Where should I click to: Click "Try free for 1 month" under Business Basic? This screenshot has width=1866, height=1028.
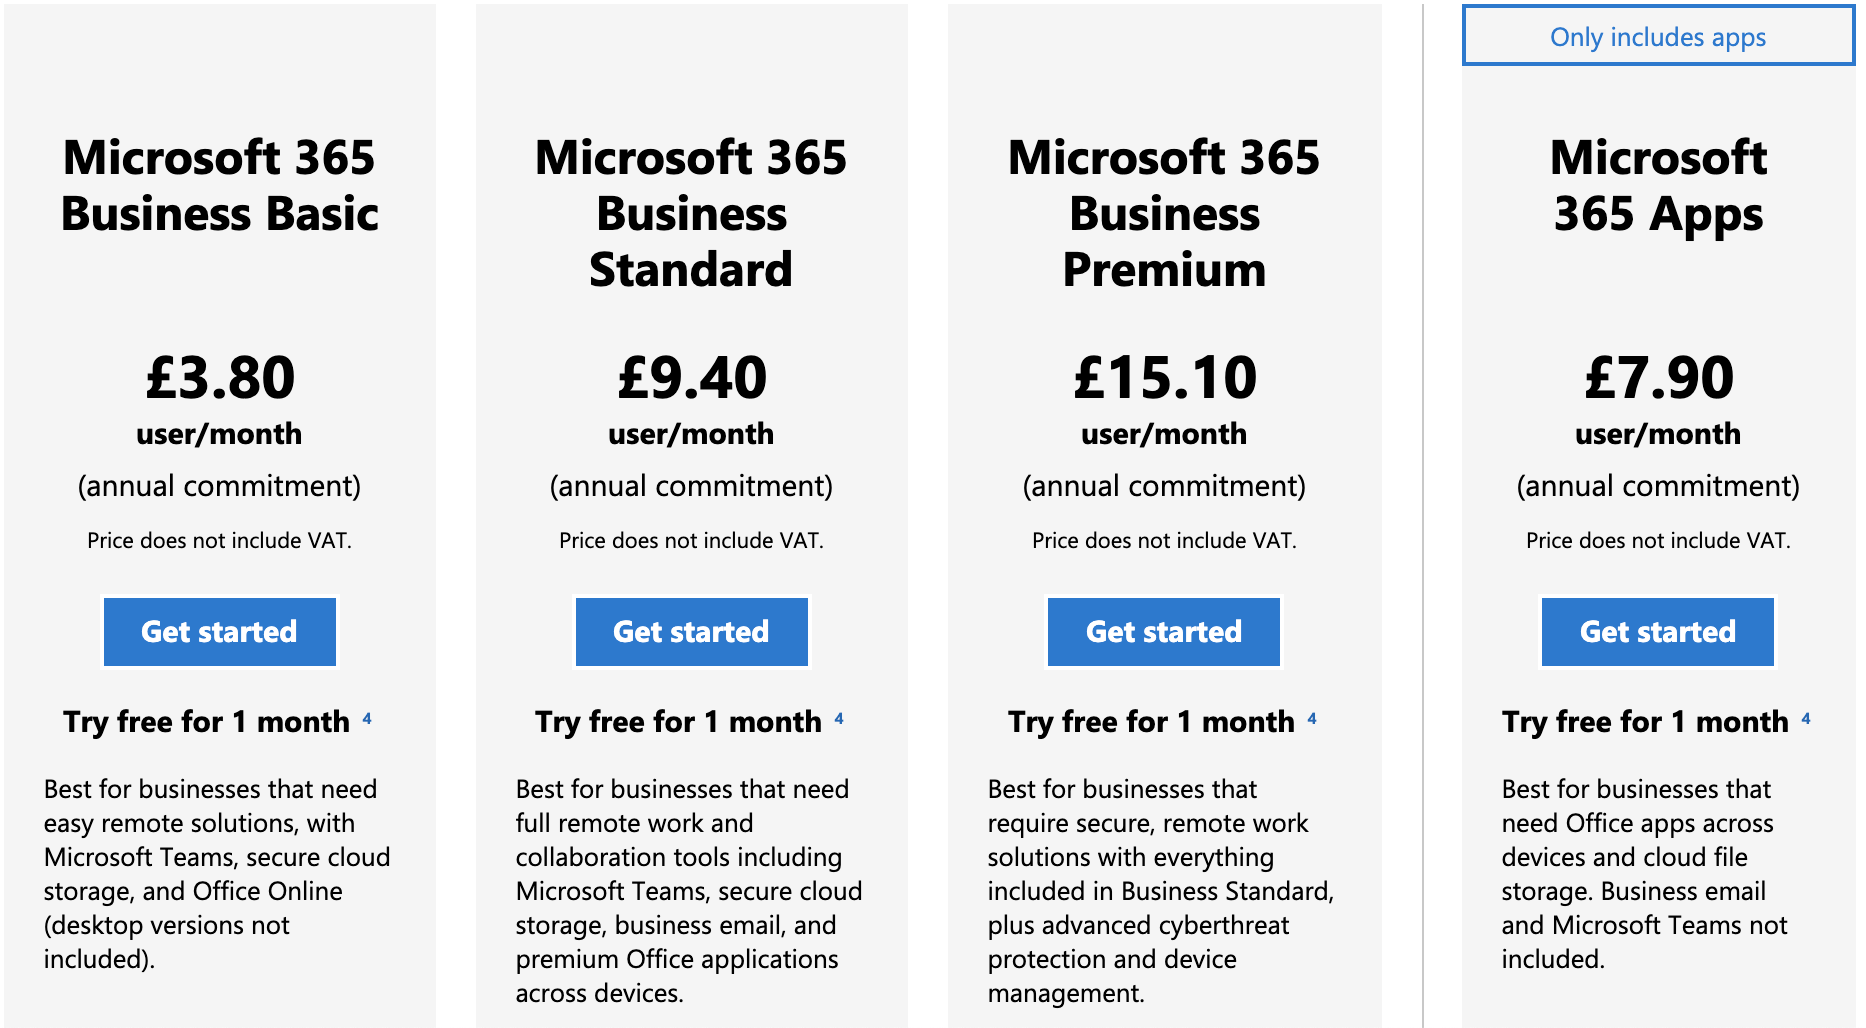point(206,722)
